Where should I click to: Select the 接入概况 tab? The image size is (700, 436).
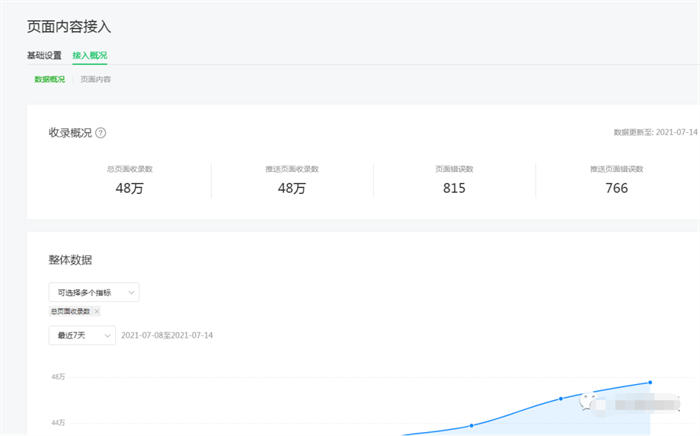point(90,55)
